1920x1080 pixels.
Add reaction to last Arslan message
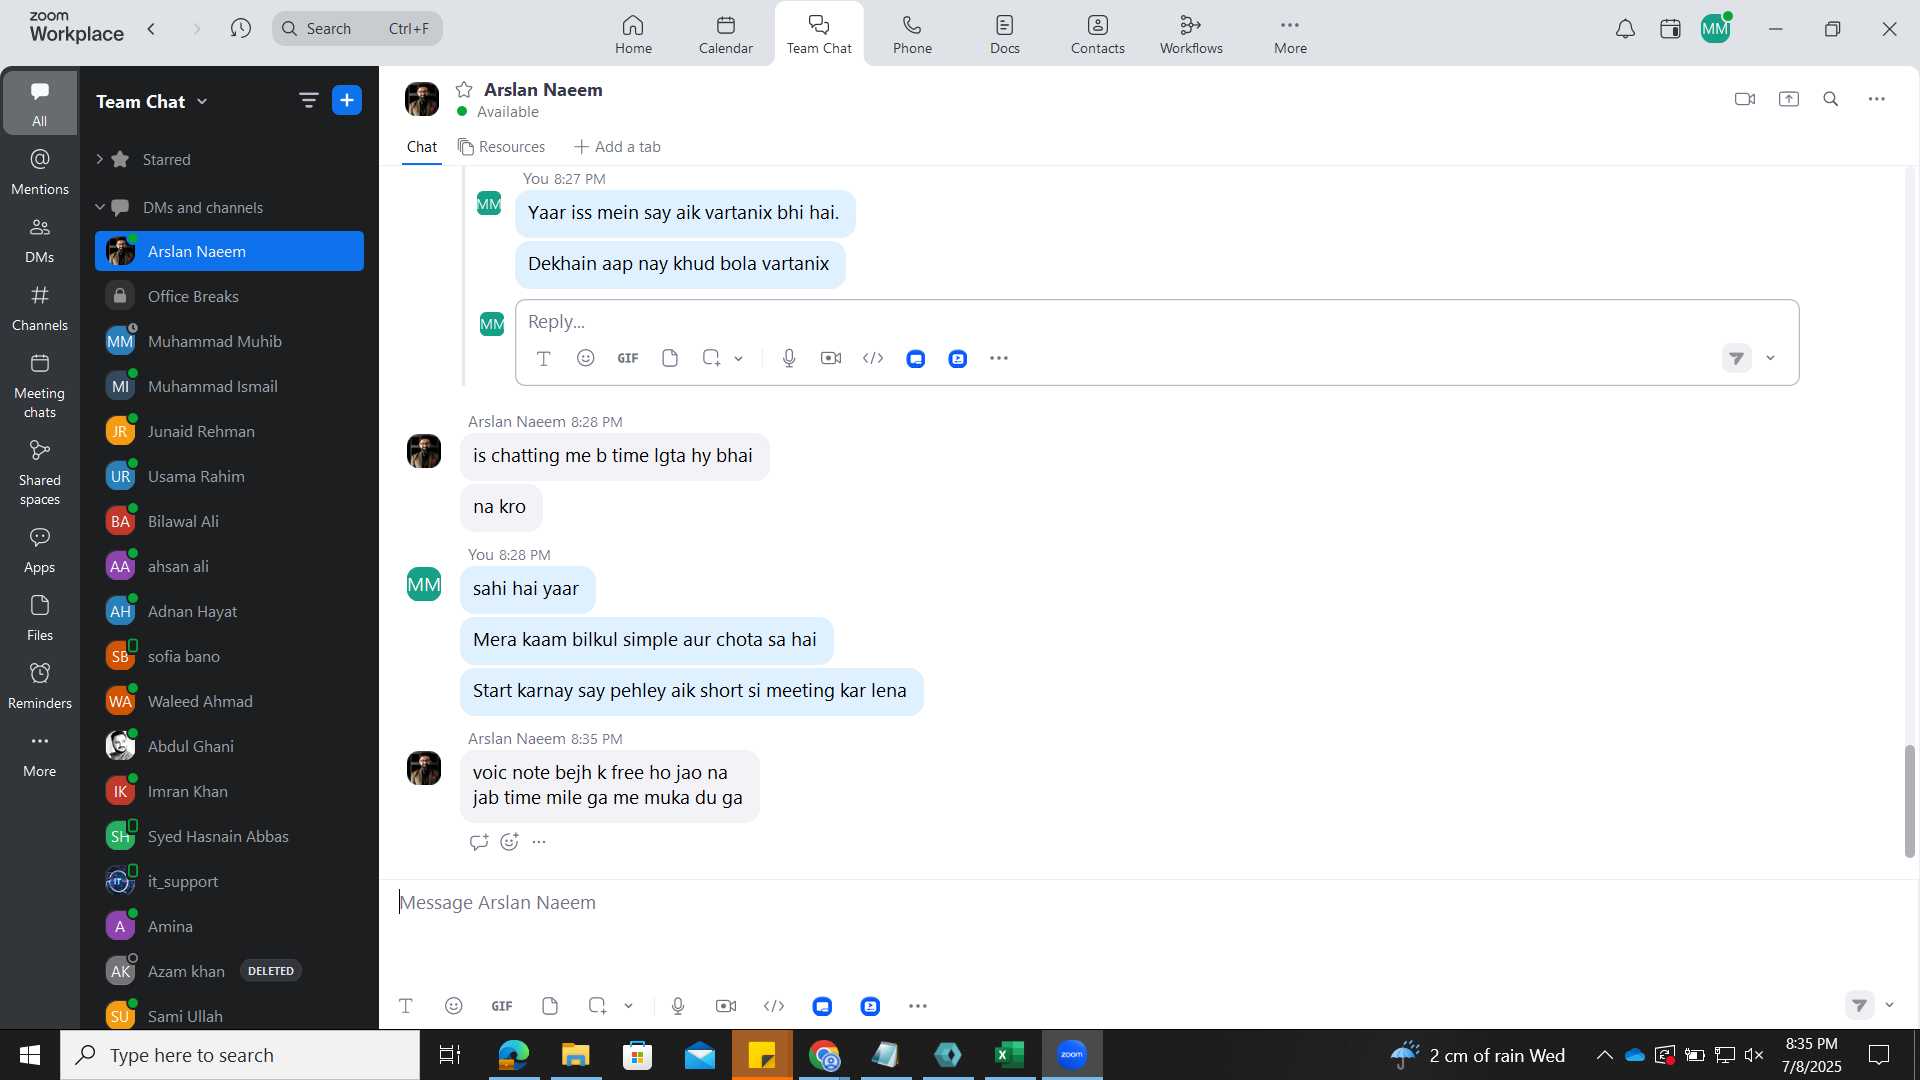[x=510, y=842]
